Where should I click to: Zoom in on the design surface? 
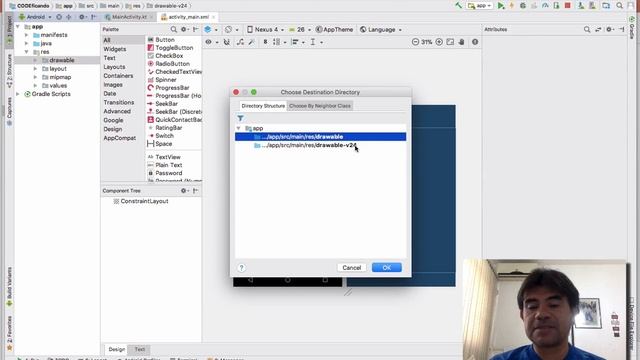tap(439, 42)
